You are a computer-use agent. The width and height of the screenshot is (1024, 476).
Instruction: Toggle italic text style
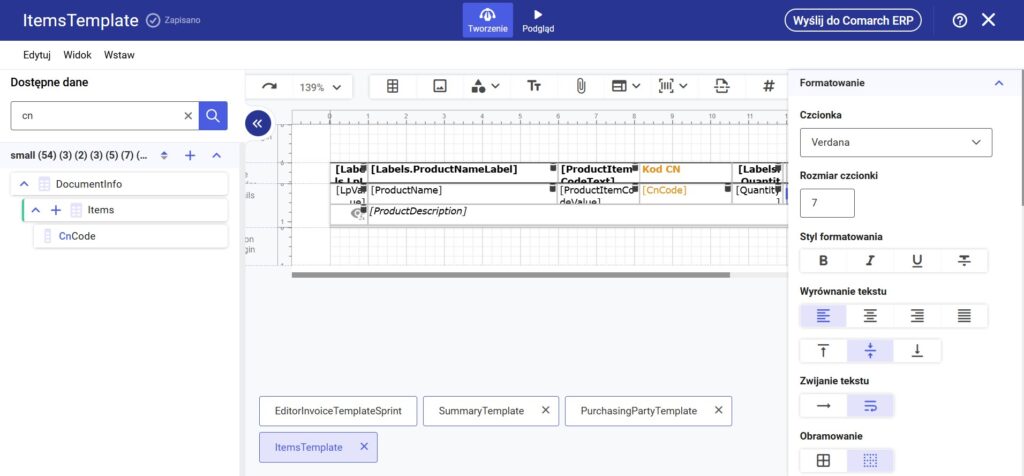(x=870, y=261)
